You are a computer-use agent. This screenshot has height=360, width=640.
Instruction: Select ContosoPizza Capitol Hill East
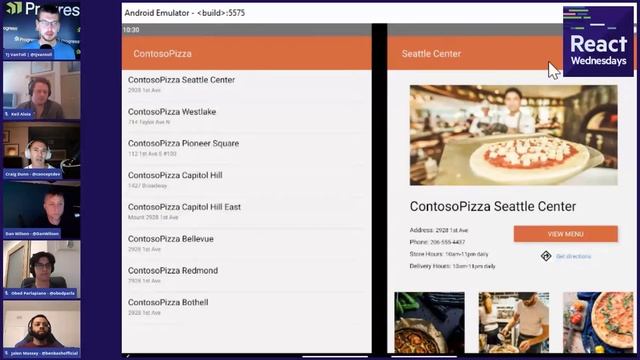coord(247,212)
